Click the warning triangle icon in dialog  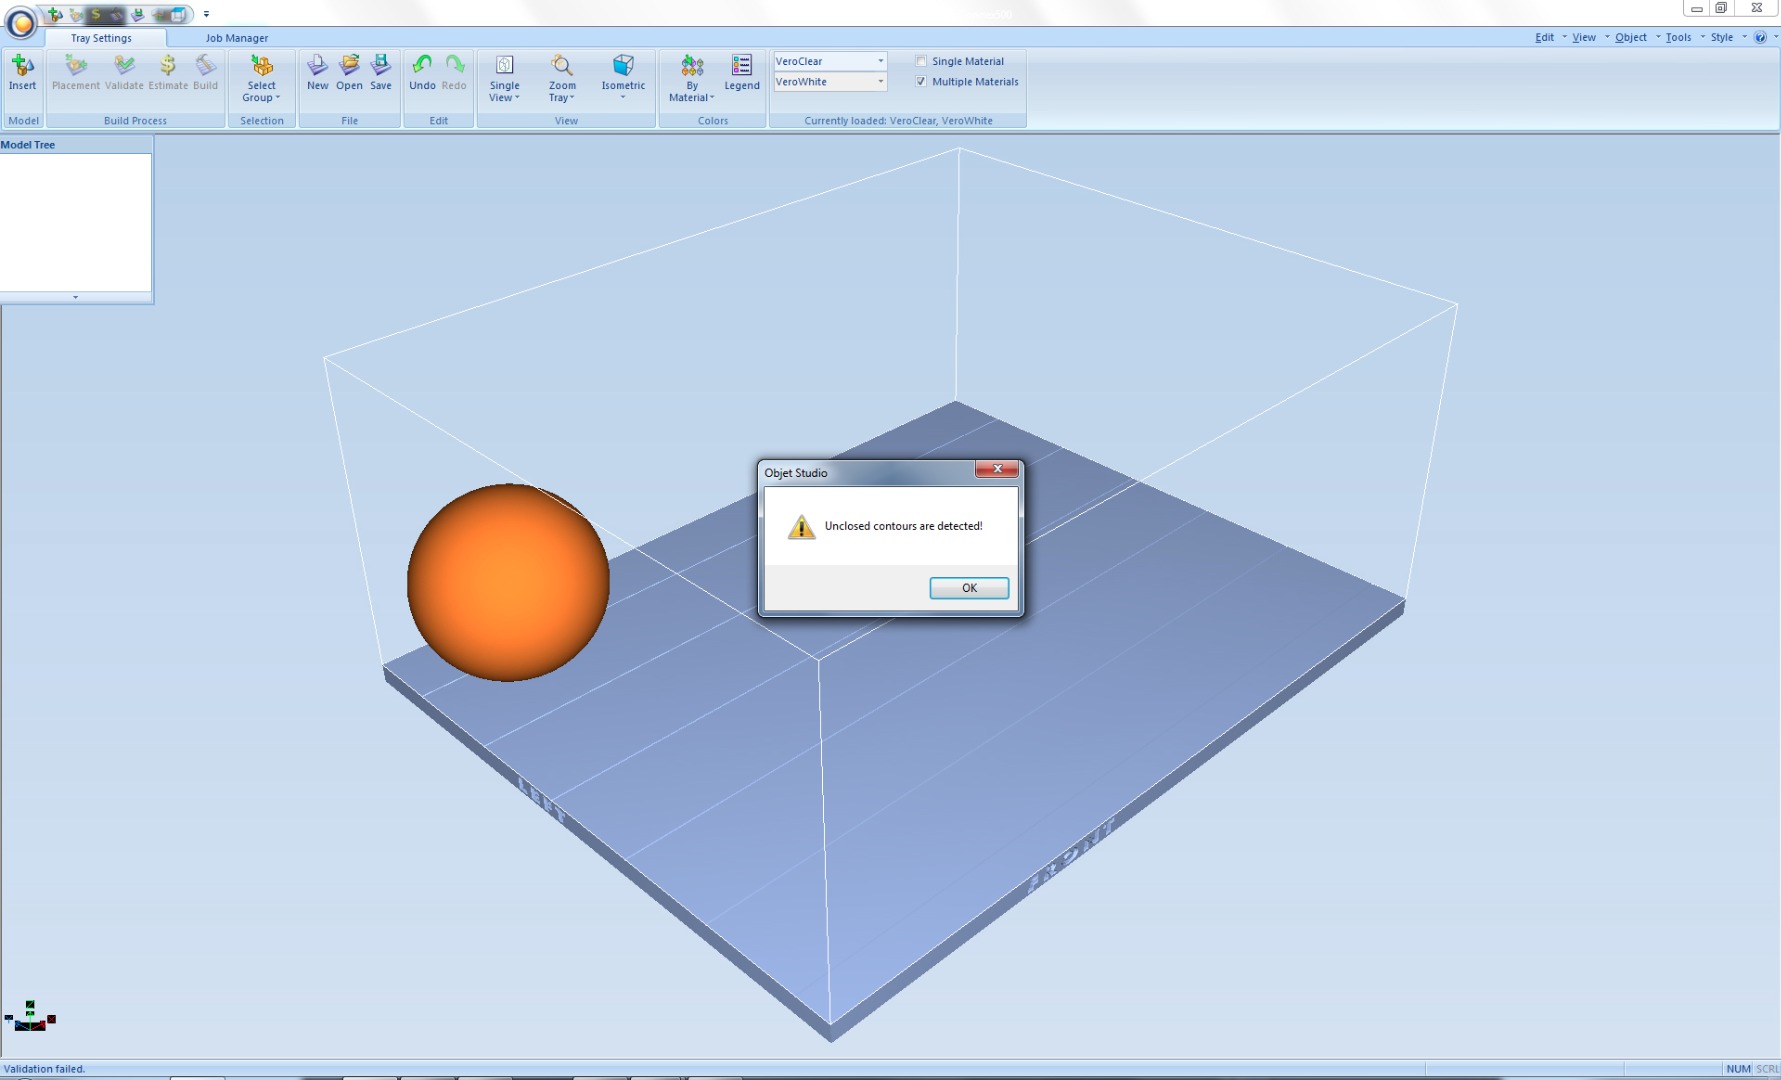pyautogui.click(x=801, y=527)
